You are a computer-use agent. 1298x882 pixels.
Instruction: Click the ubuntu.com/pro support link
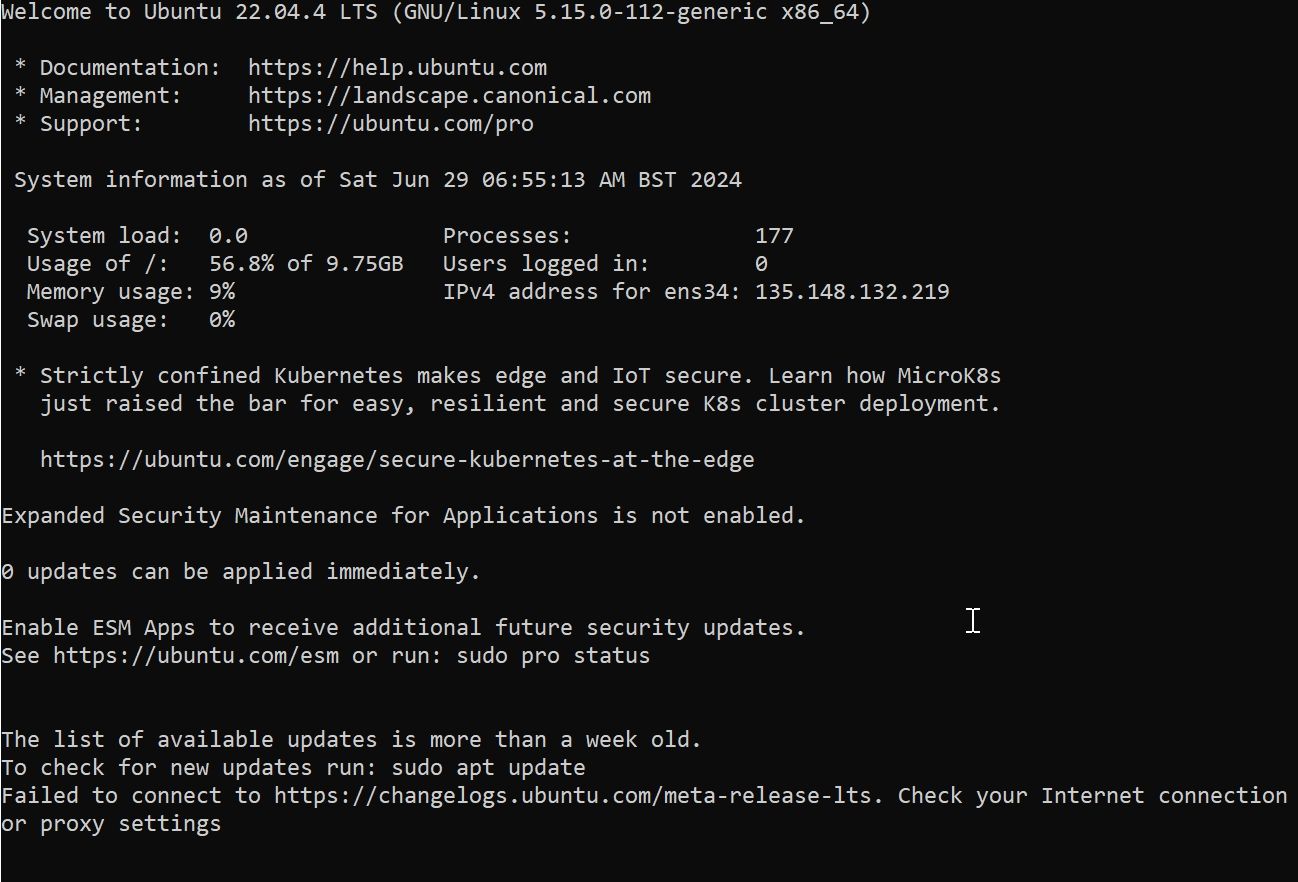tap(390, 124)
